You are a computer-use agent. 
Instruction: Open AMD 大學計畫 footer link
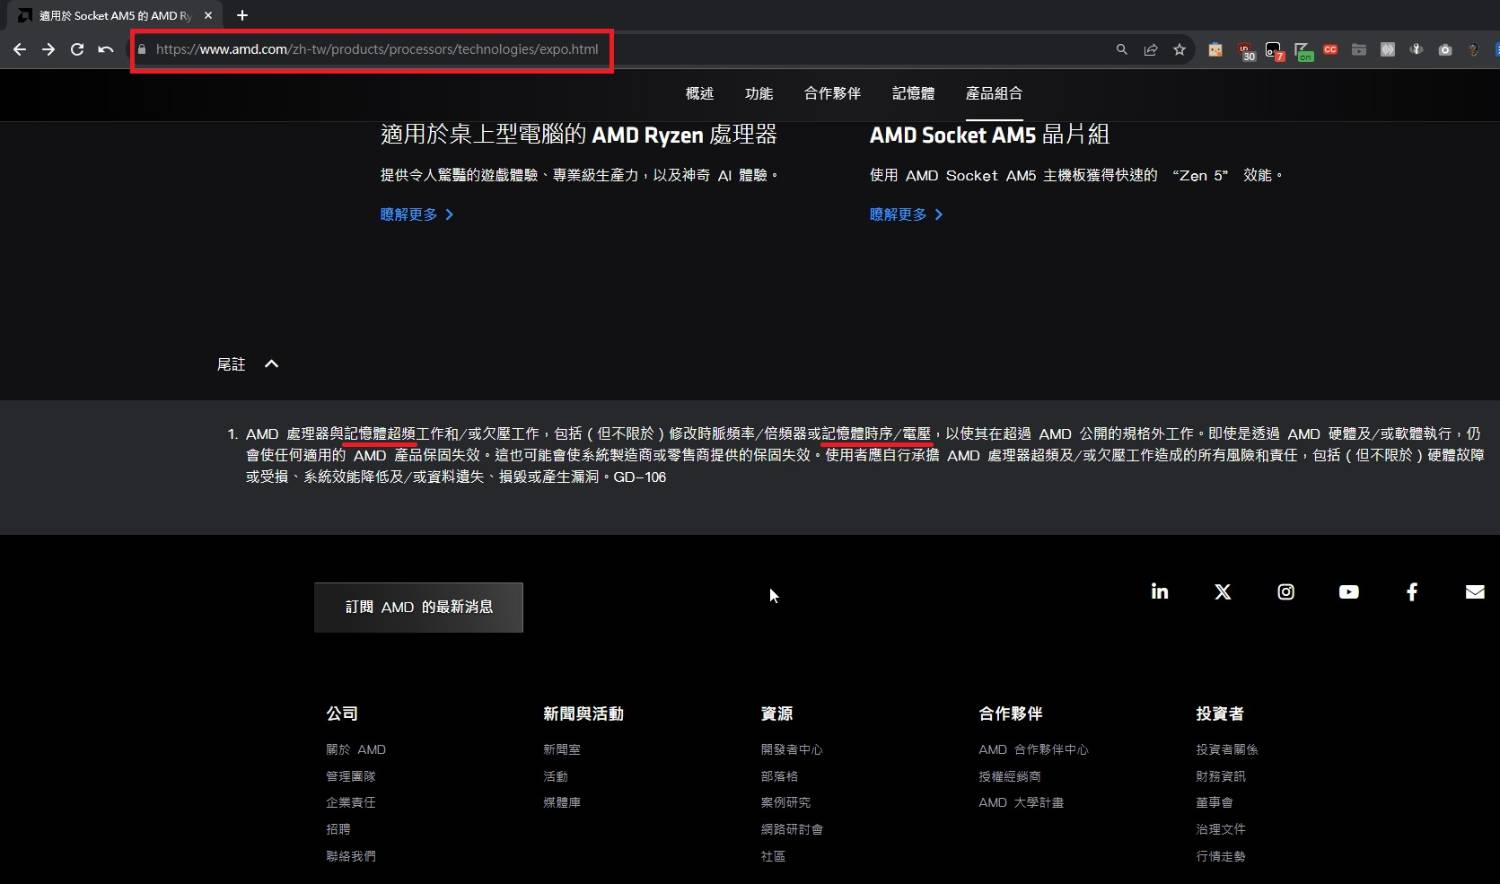(x=1021, y=802)
